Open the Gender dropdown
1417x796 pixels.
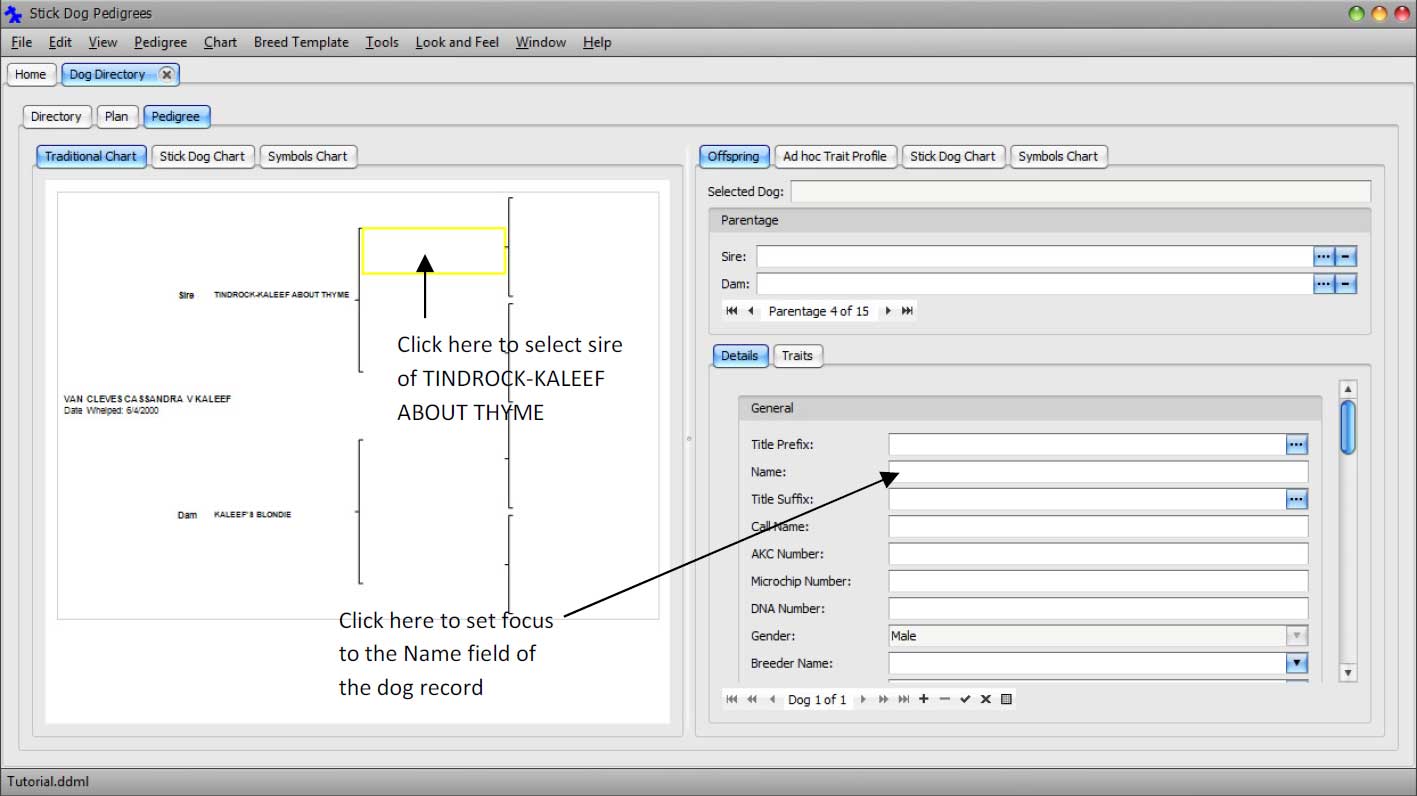click(x=1296, y=636)
